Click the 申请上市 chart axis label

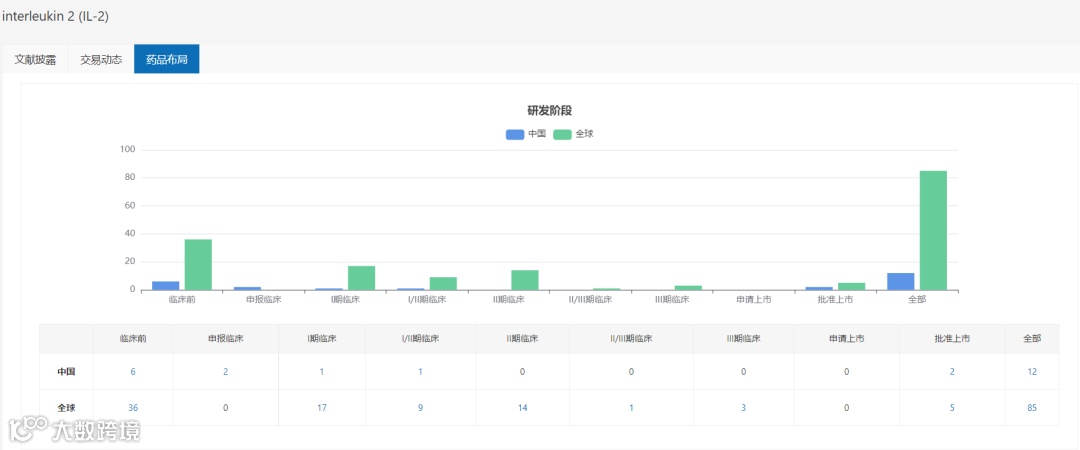tap(754, 300)
